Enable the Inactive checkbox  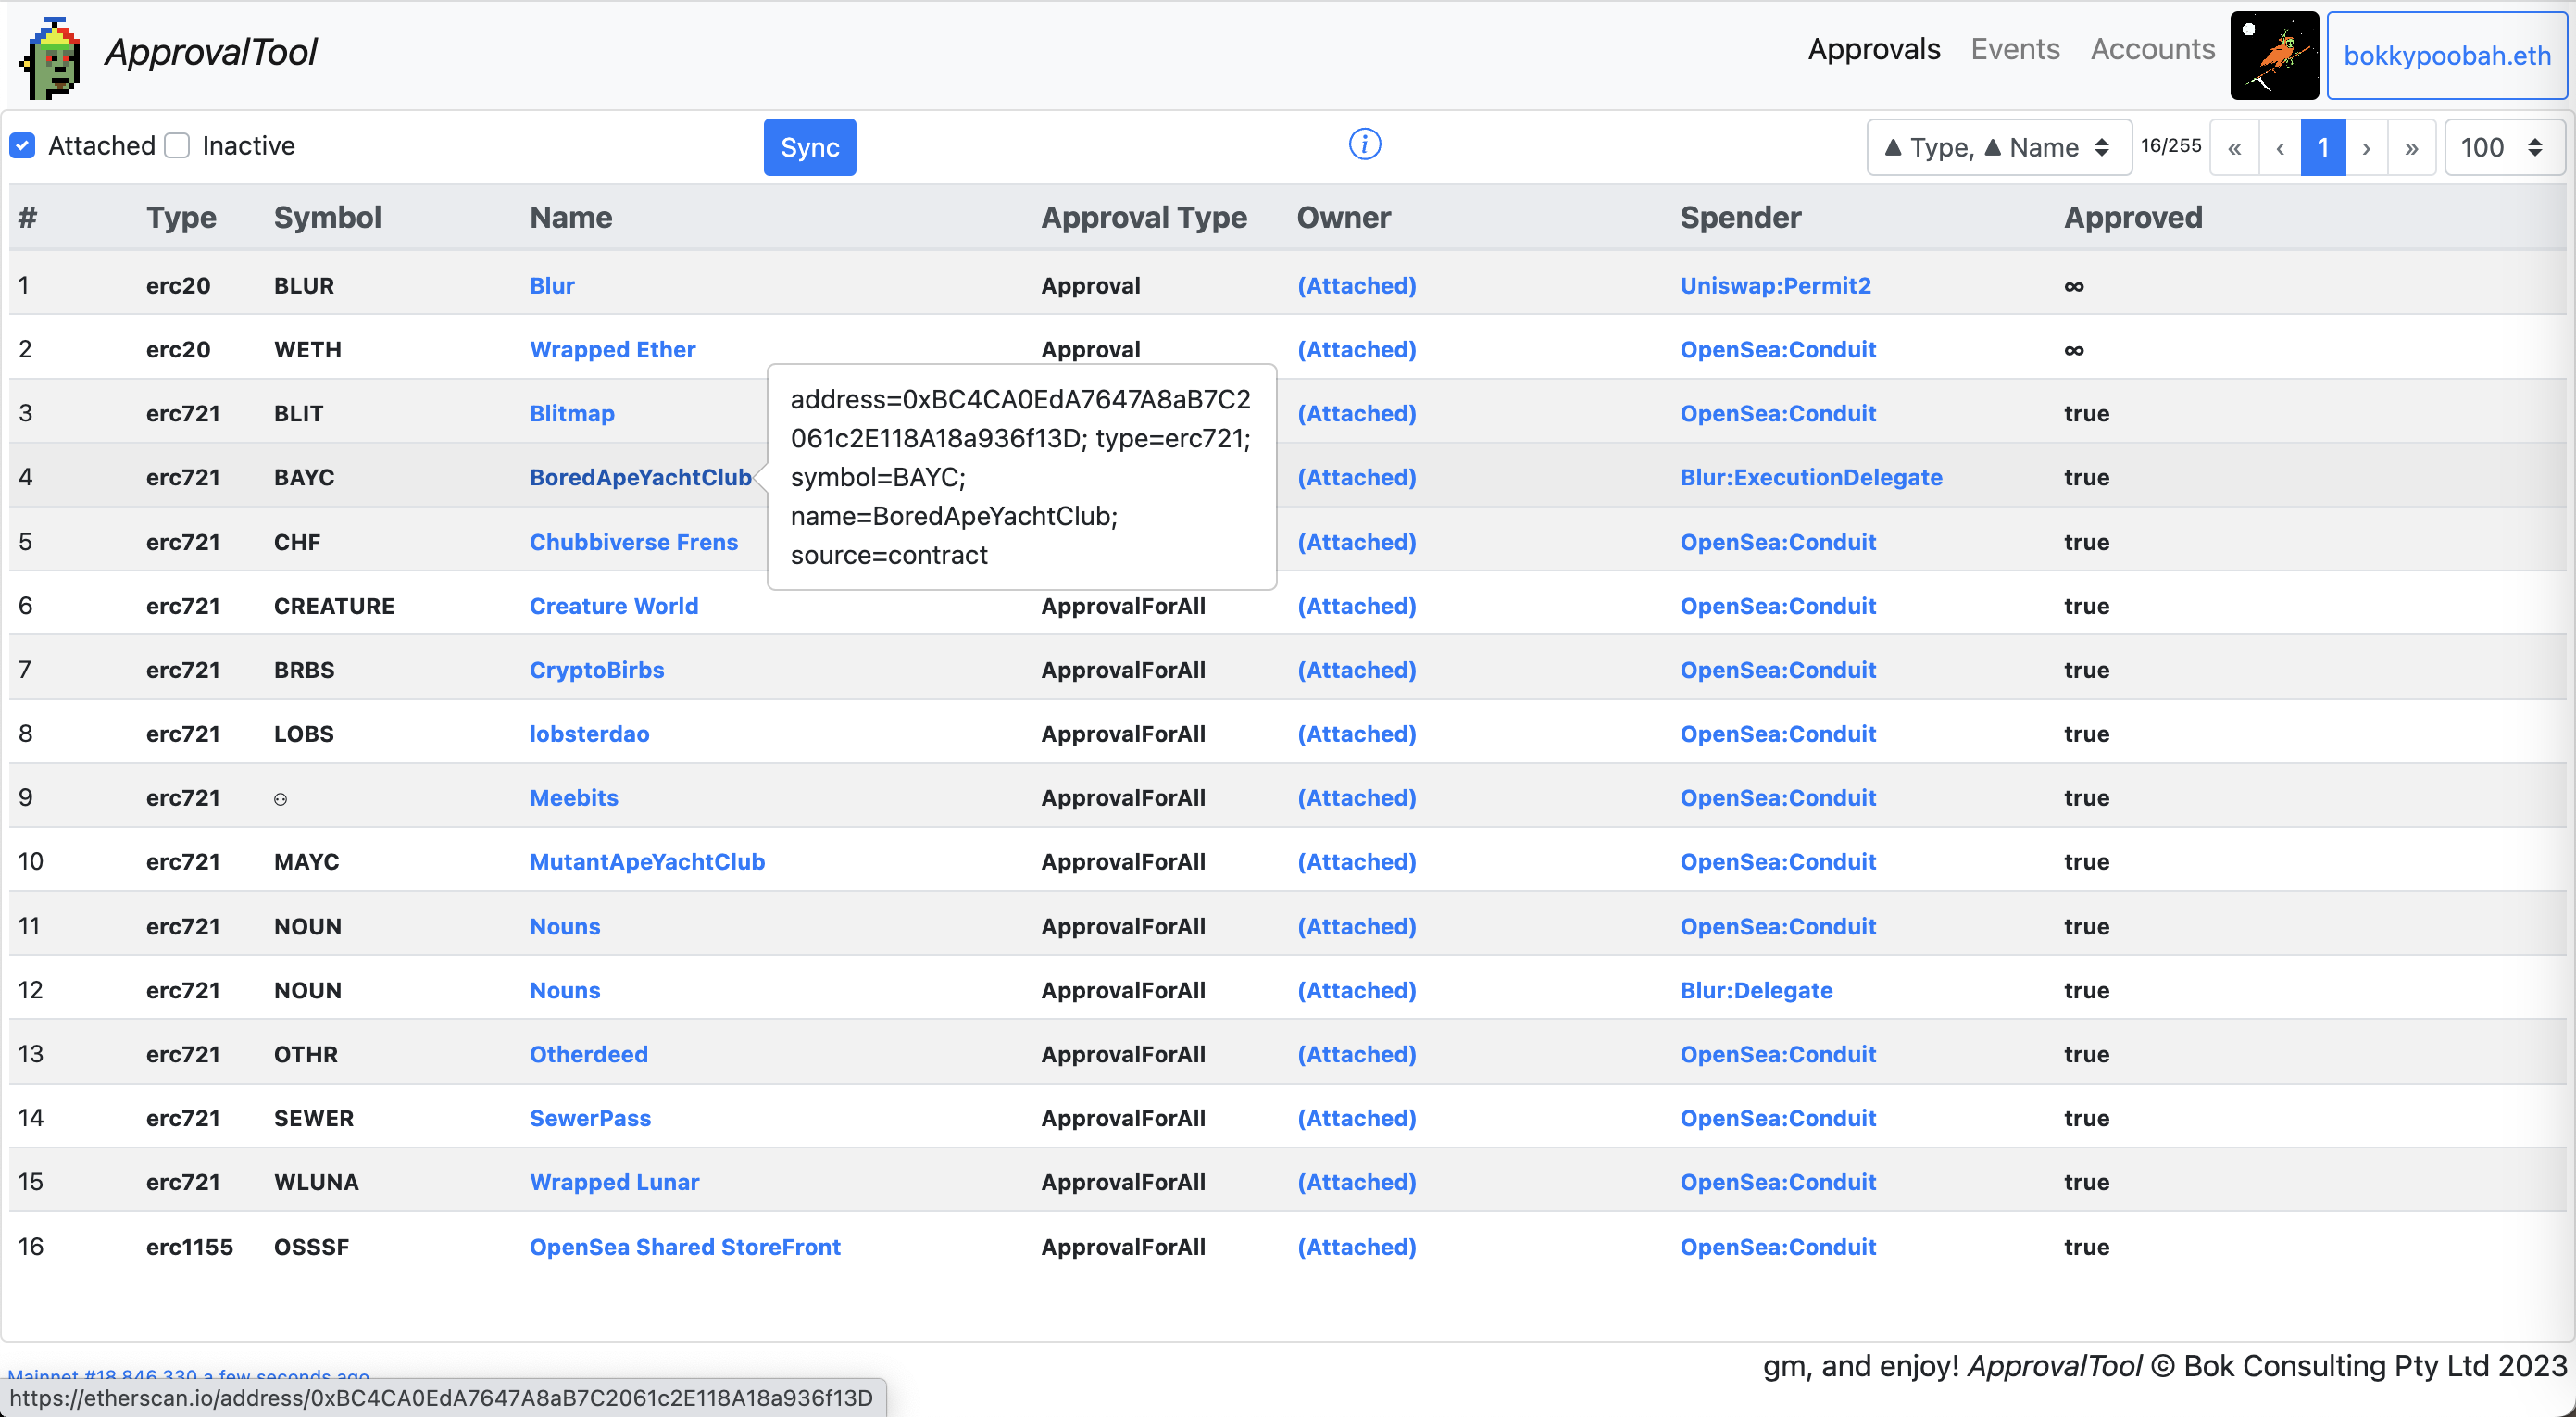pyautogui.click(x=178, y=146)
